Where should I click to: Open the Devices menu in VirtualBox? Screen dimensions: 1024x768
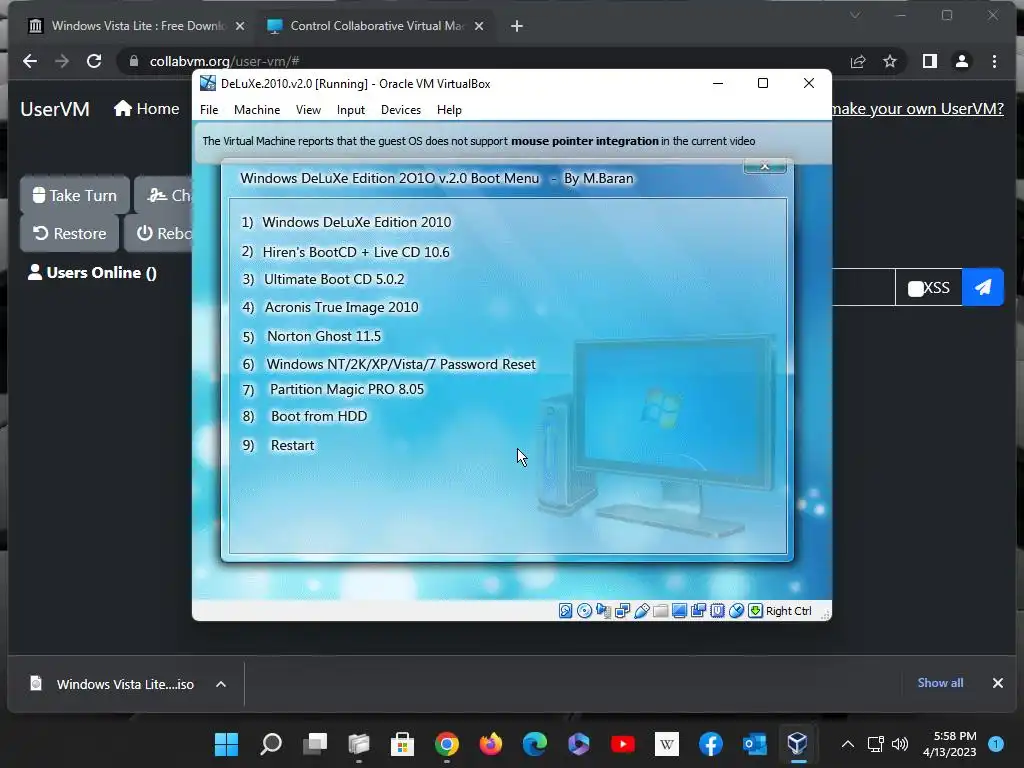(400, 110)
